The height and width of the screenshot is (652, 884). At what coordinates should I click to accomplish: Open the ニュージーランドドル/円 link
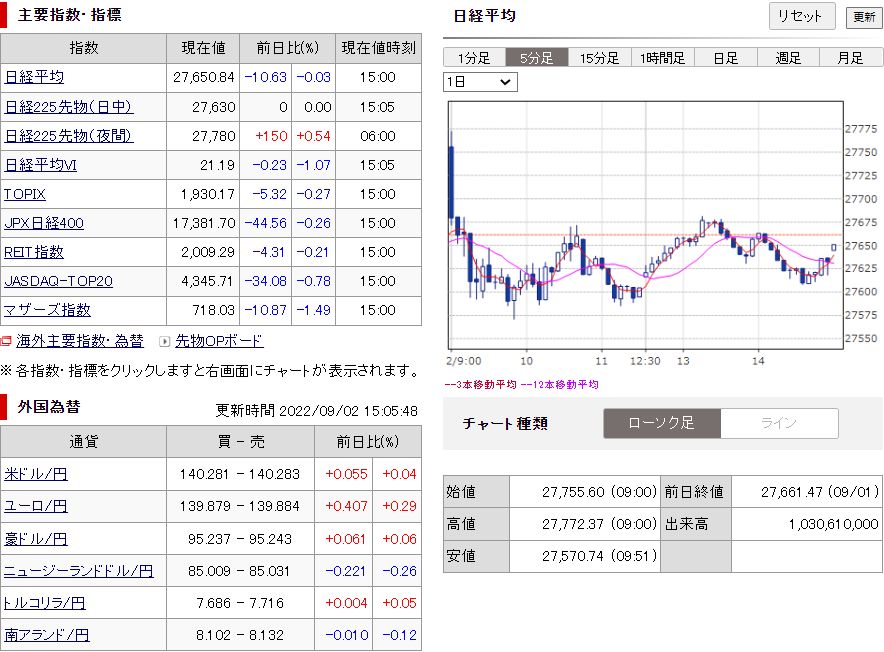[78, 571]
